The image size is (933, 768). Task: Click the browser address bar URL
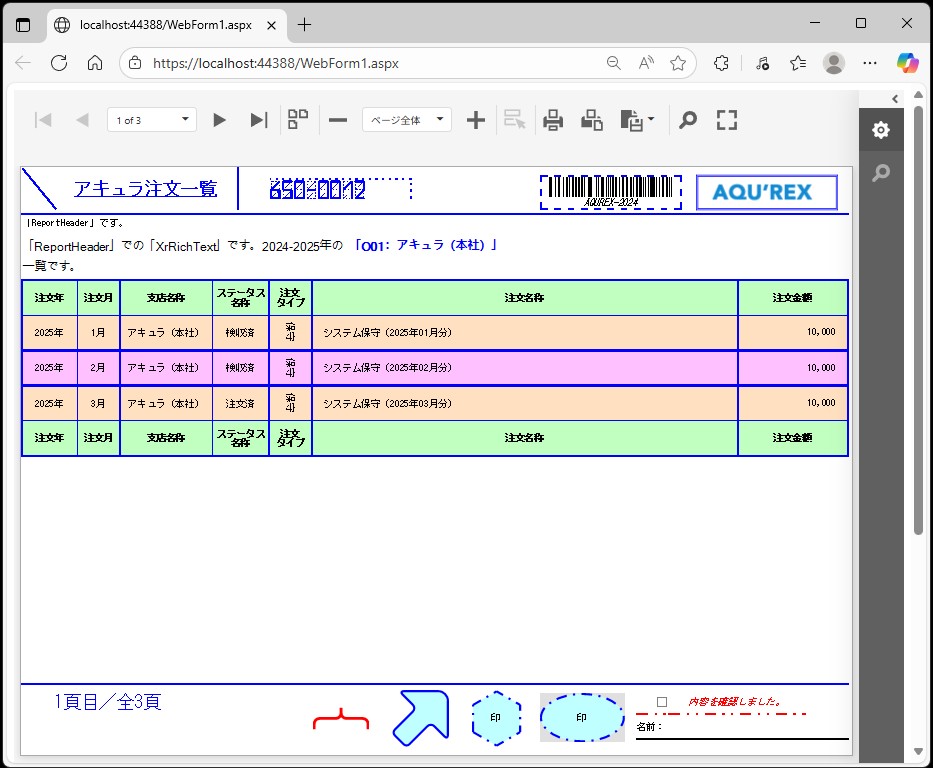(x=275, y=63)
